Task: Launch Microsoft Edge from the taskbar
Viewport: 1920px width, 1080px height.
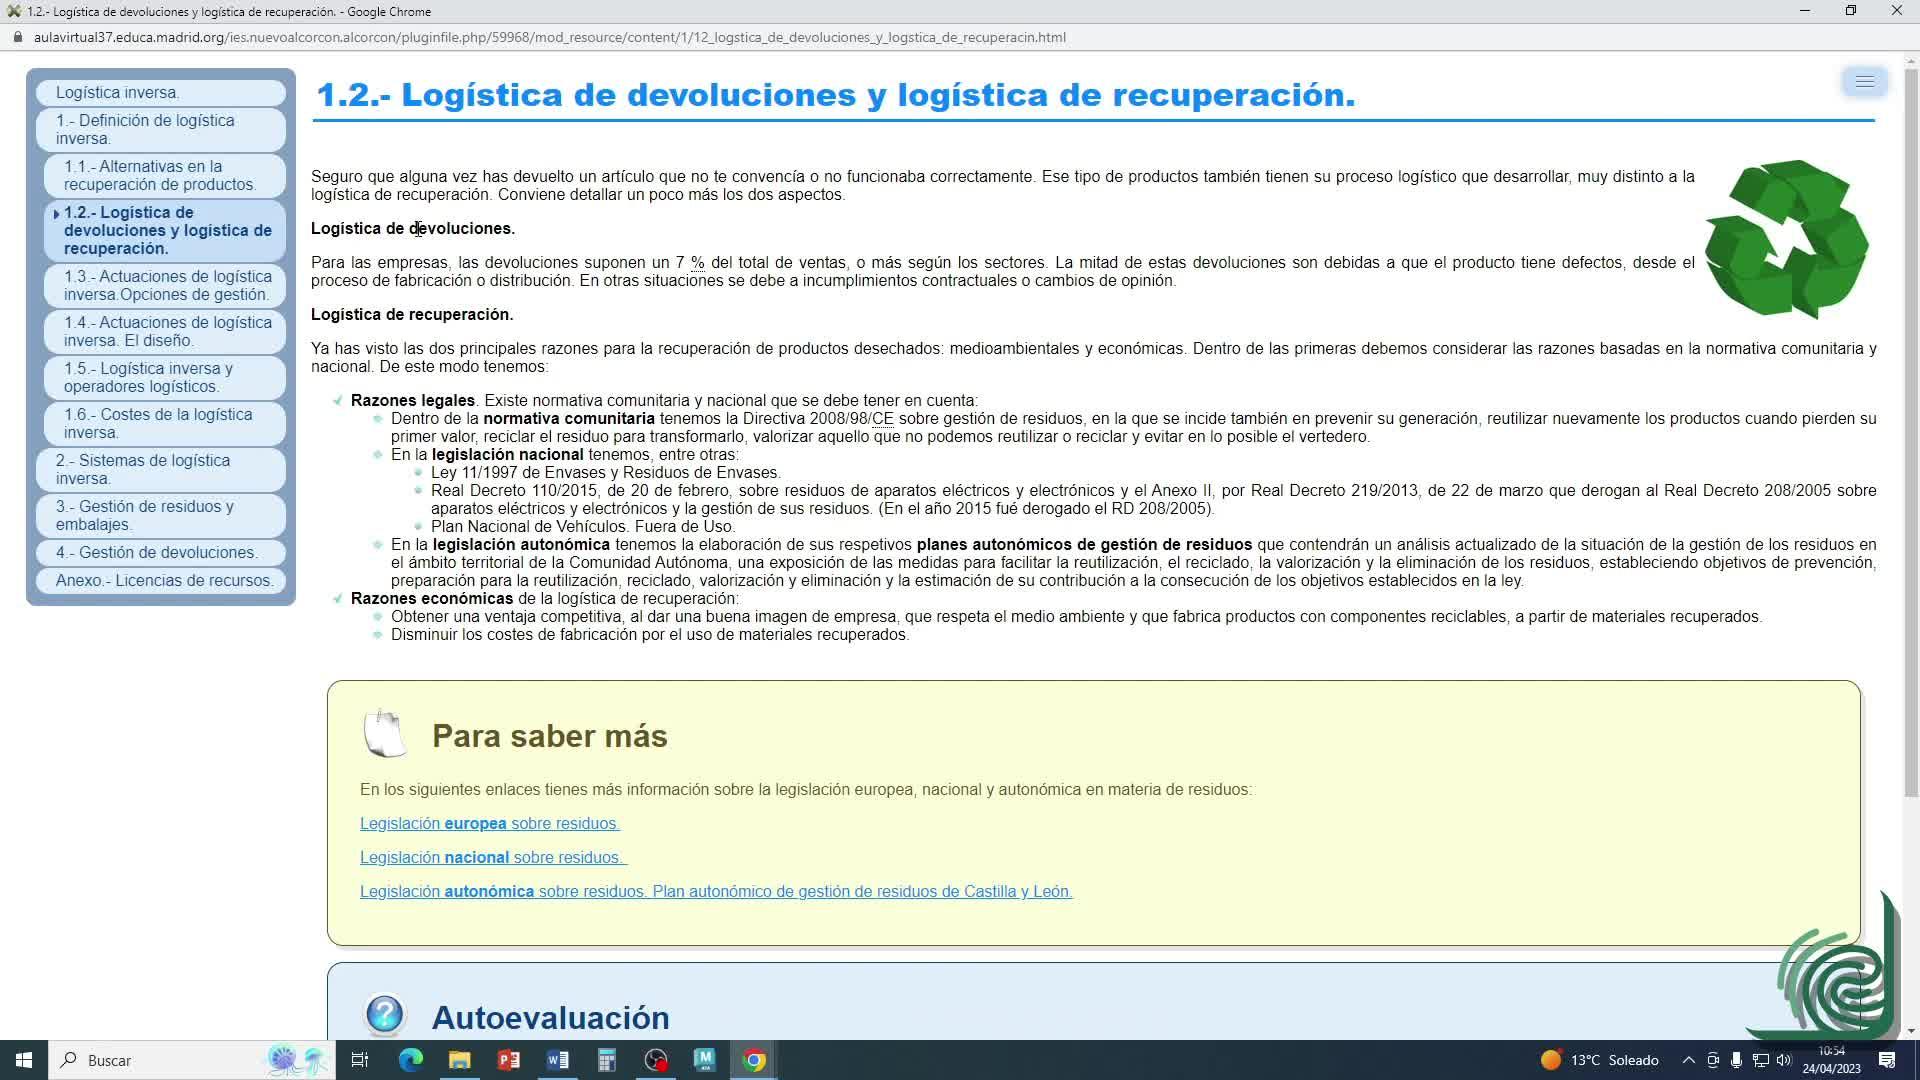Action: (411, 1060)
